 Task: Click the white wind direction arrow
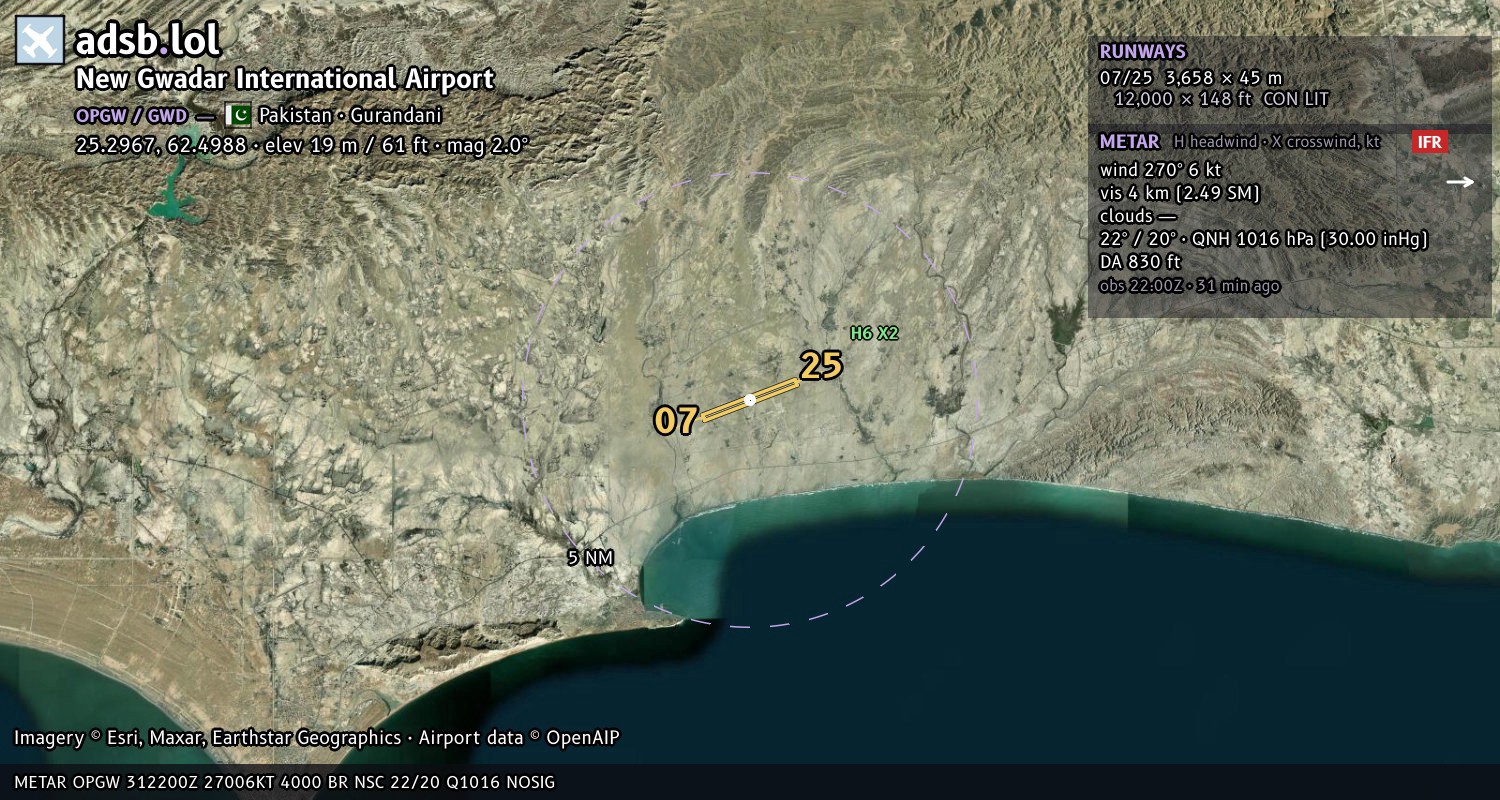coord(1460,182)
